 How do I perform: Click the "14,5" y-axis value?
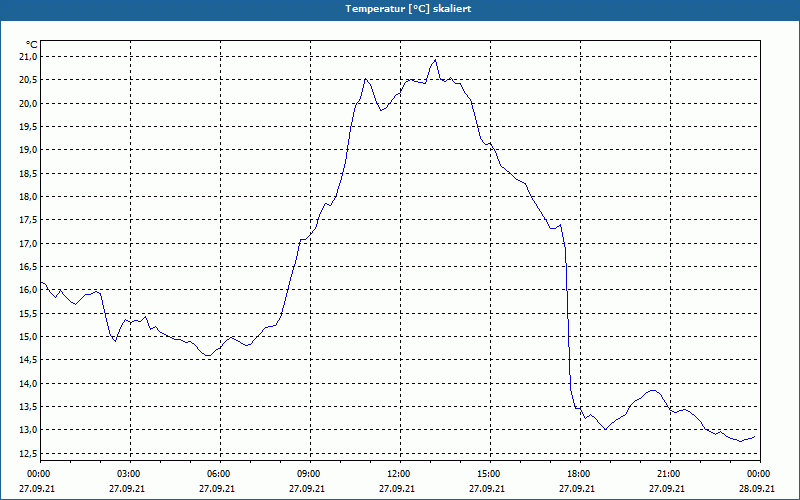coord(29,360)
